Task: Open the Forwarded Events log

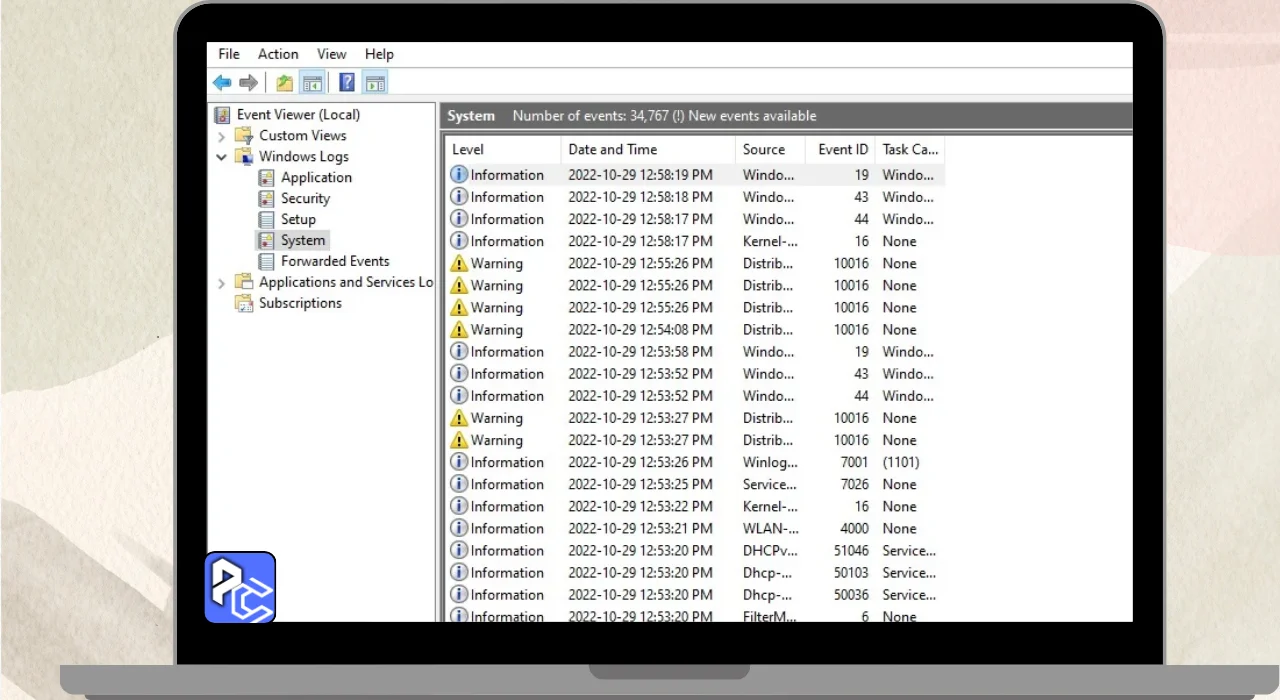Action: click(335, 262)
